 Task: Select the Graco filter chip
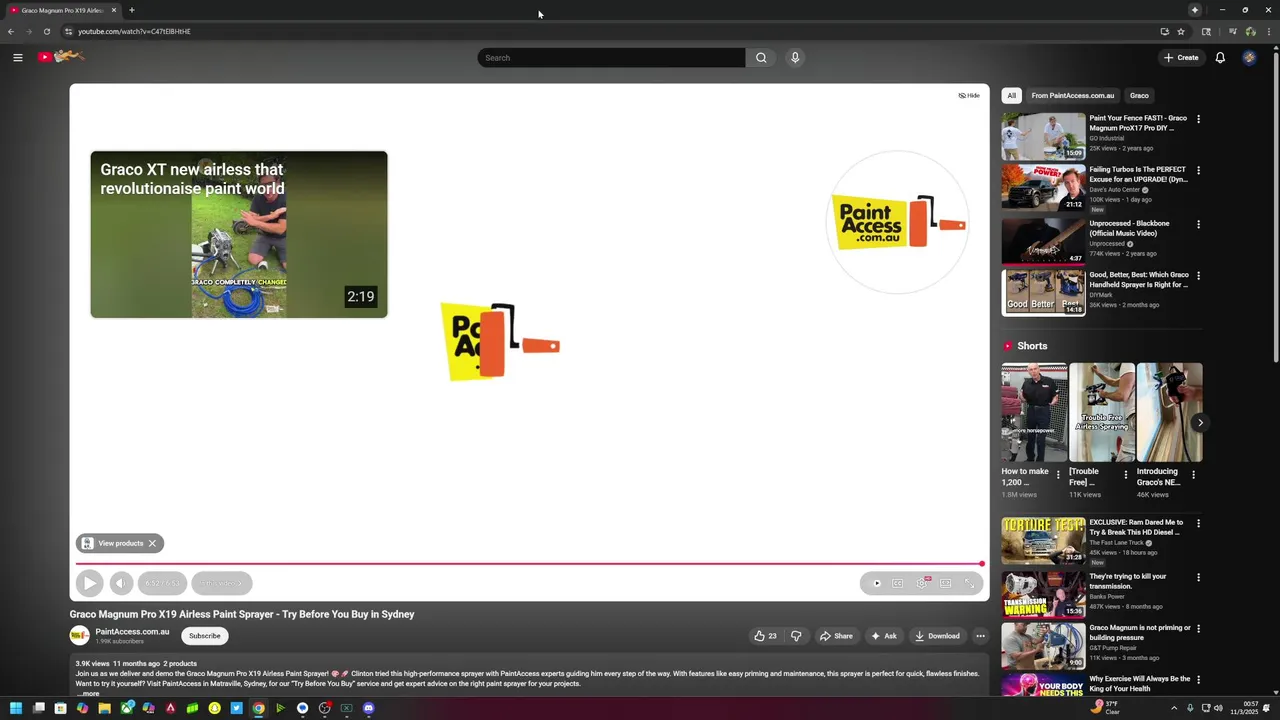pyautogui.click(x=1139, y=96)
